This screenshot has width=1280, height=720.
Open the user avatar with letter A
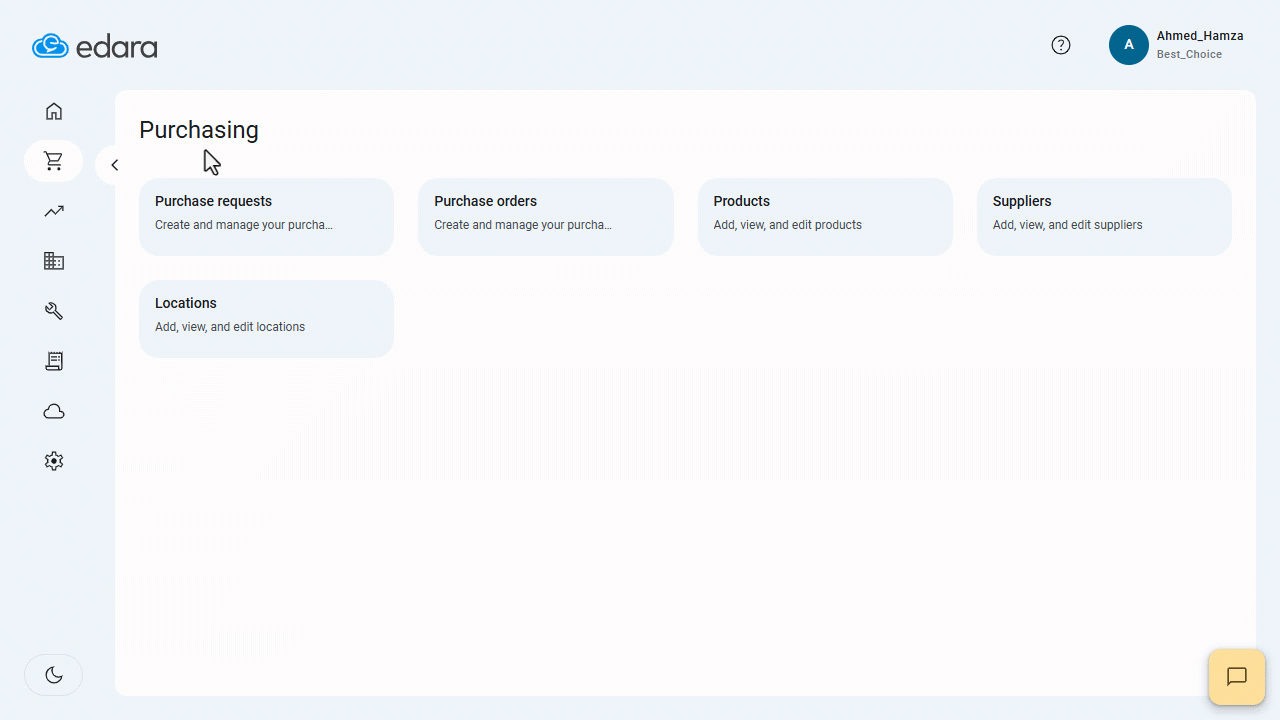(x=1129, y=45)
